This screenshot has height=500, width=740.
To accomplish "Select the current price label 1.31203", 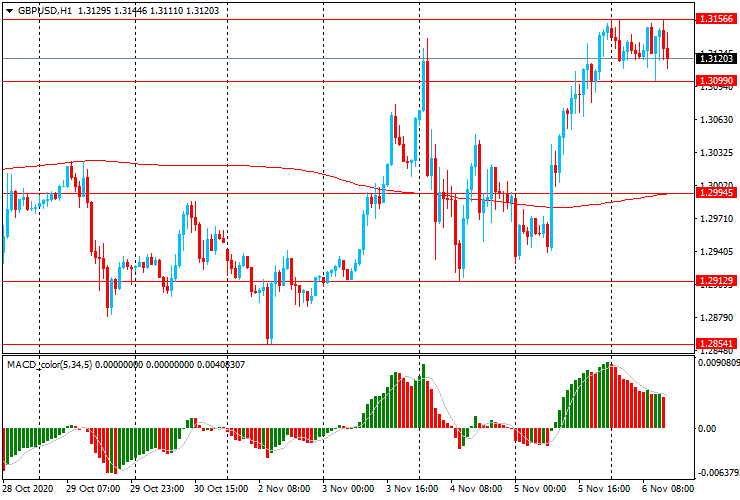I will (x=716, y=59).
